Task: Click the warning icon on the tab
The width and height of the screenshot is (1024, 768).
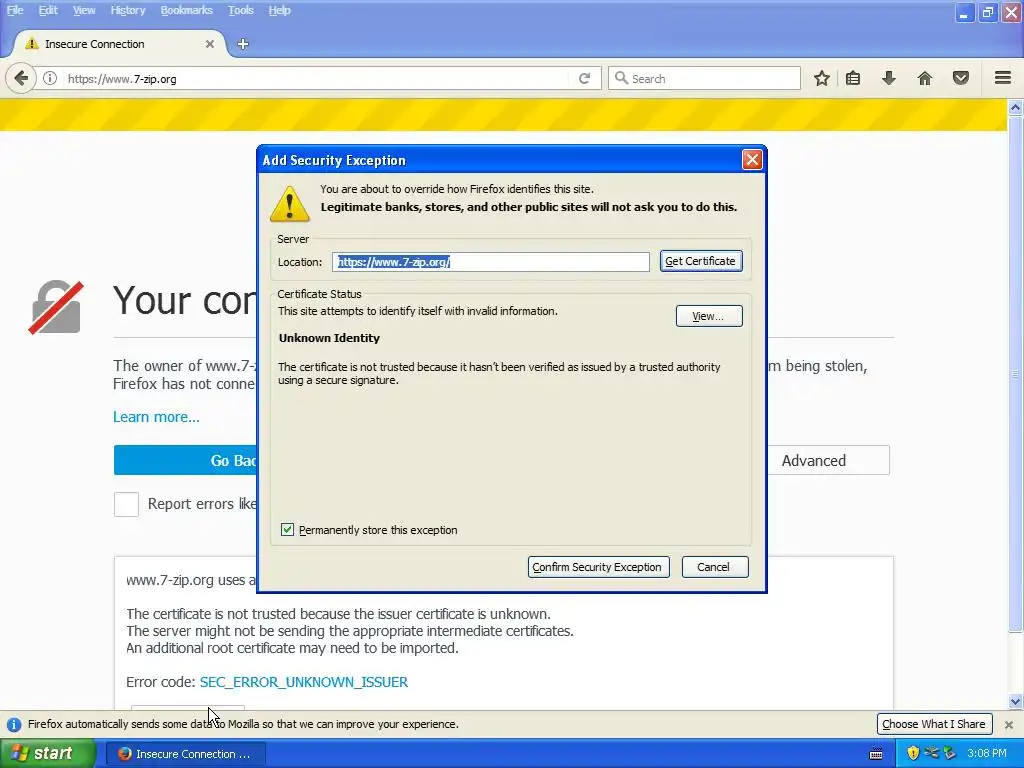Action: (31, 44)
